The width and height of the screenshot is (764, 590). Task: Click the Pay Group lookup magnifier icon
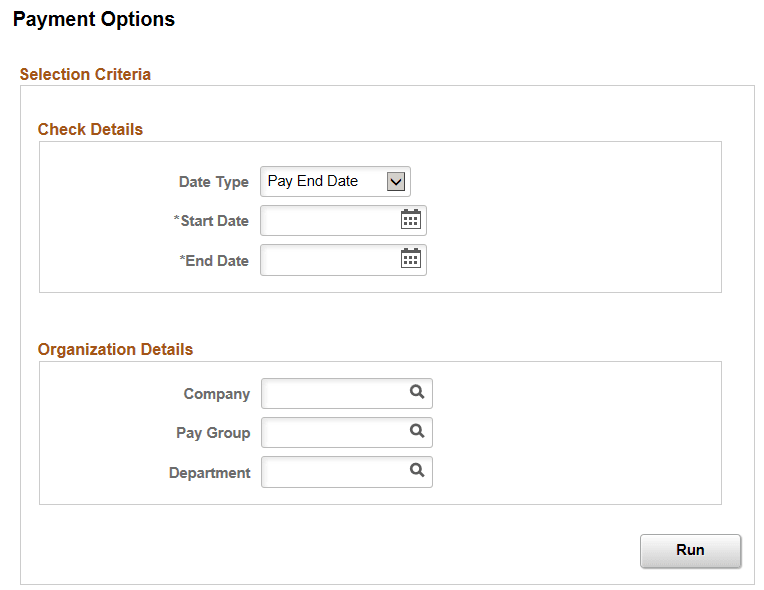click(x=417, y=432)
